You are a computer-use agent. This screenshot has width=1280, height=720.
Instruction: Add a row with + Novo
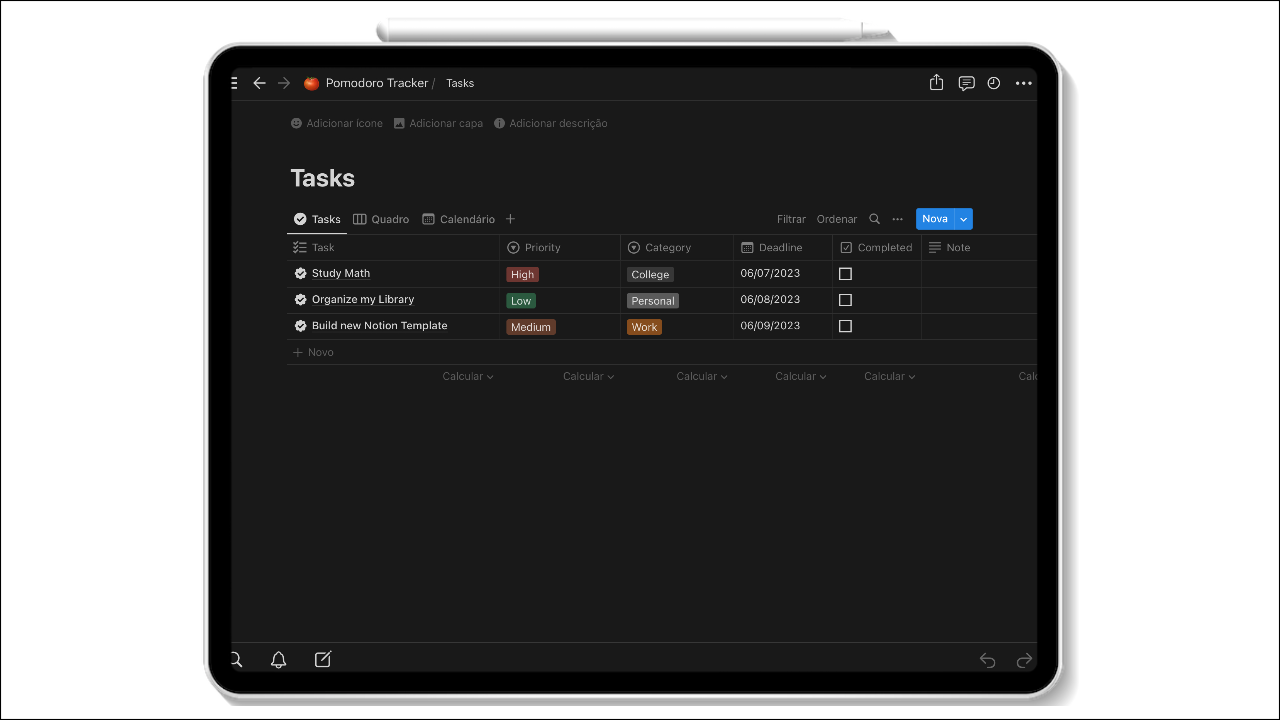coord(313,352)
